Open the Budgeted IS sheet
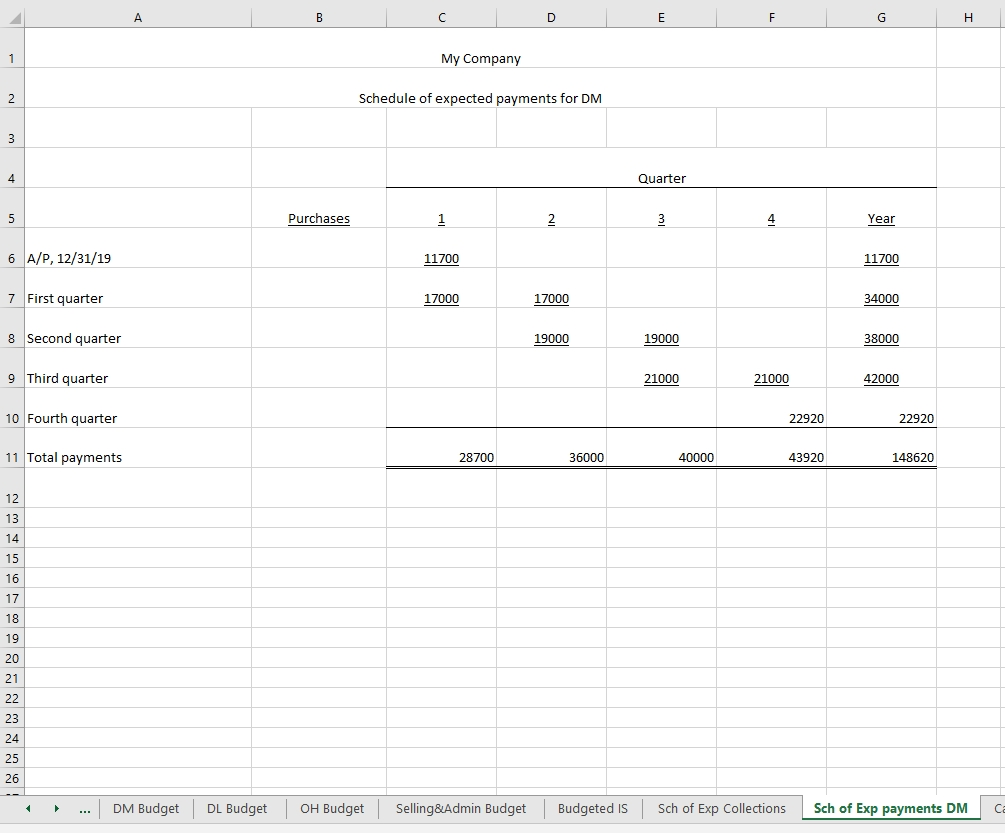1005x833 pixels. (592, 808)
